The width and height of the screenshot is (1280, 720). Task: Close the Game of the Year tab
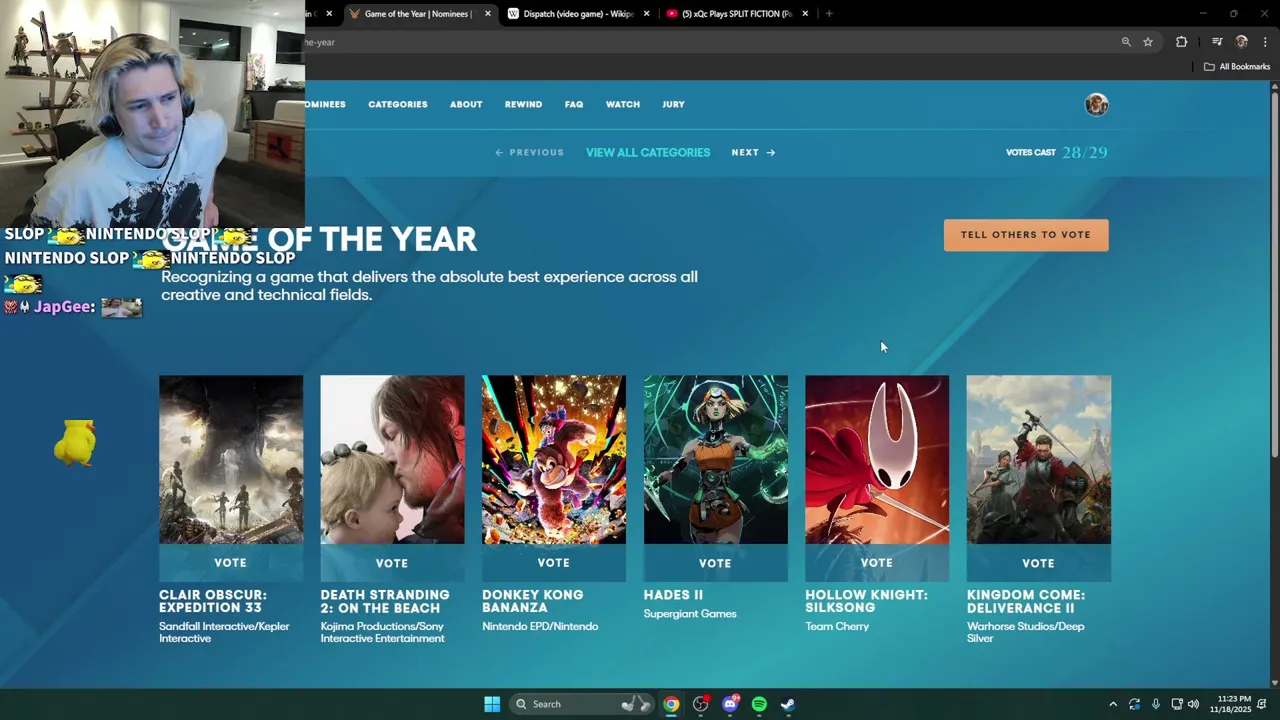[x=488, y=14]
